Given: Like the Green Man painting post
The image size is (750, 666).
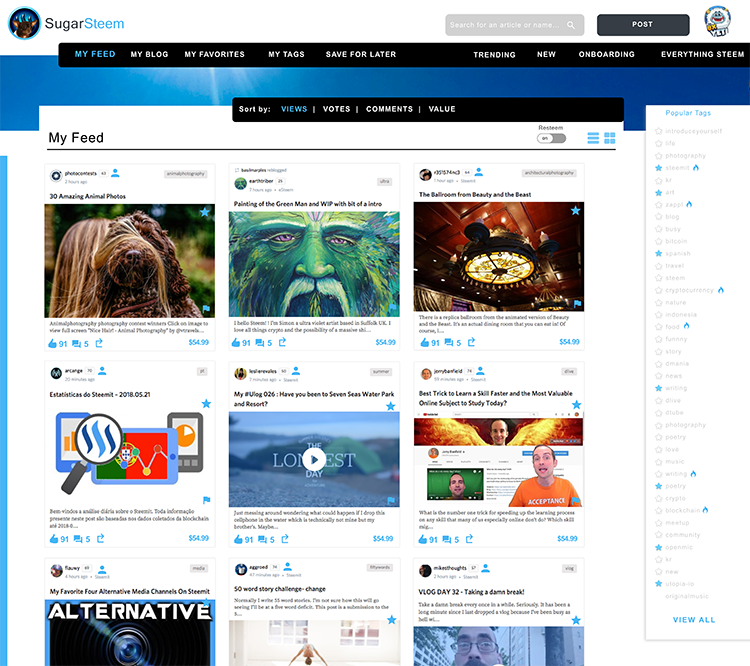Looking at the screenshot, I should pyautogui.click(x=236, y=343).
